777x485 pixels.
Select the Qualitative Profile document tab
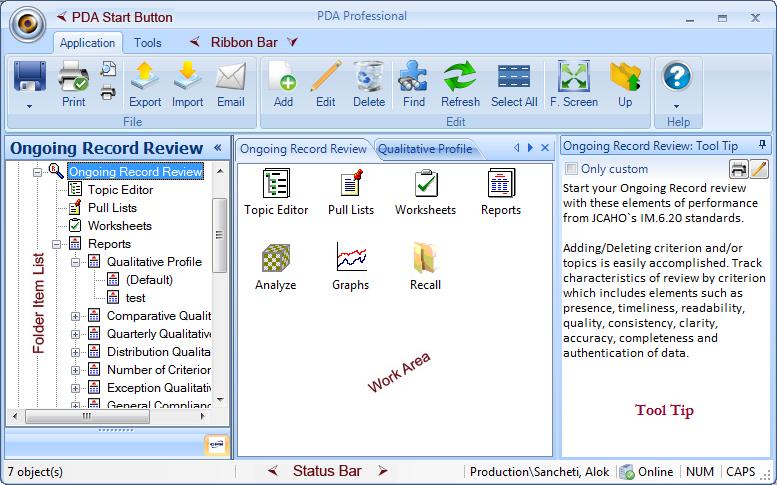(x=425, y=149)
